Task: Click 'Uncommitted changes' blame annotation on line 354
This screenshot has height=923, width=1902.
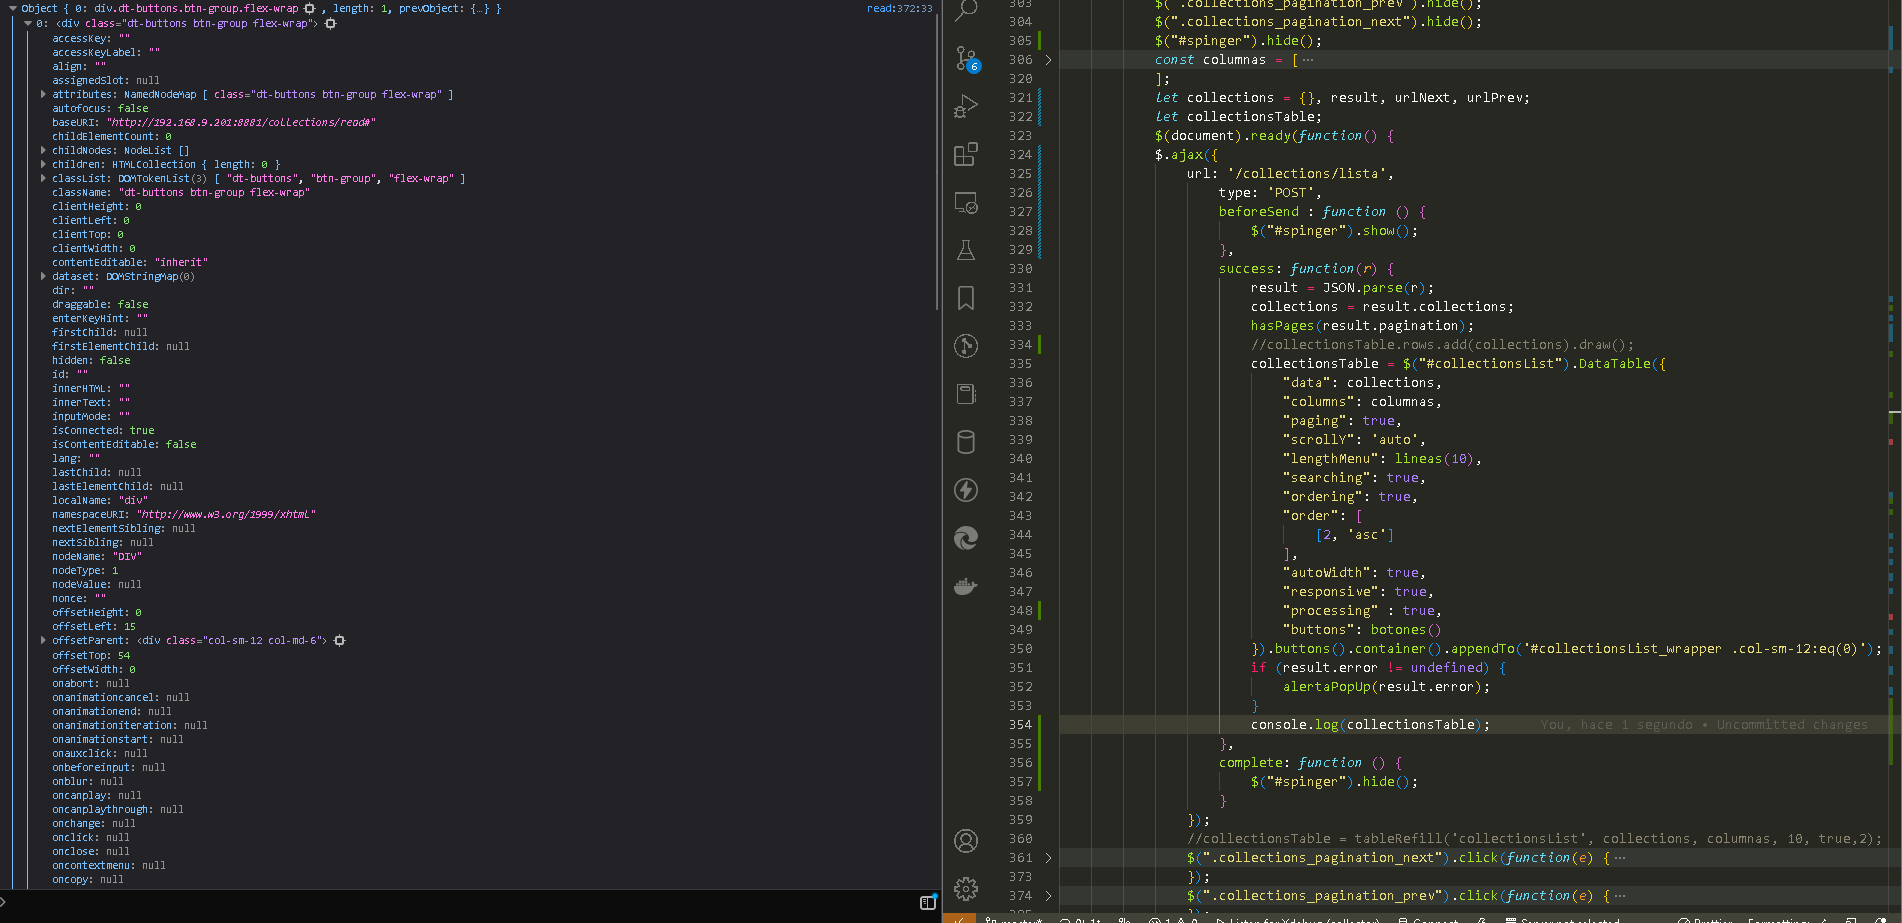Action: [x=1792, y=725]
